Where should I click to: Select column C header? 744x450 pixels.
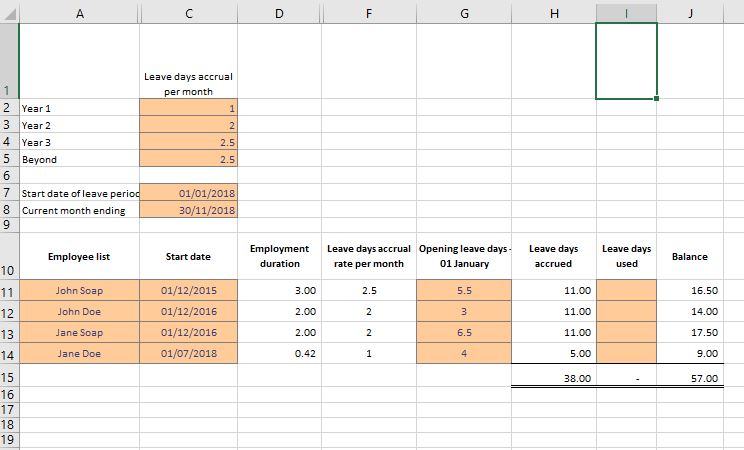[188, 10]
